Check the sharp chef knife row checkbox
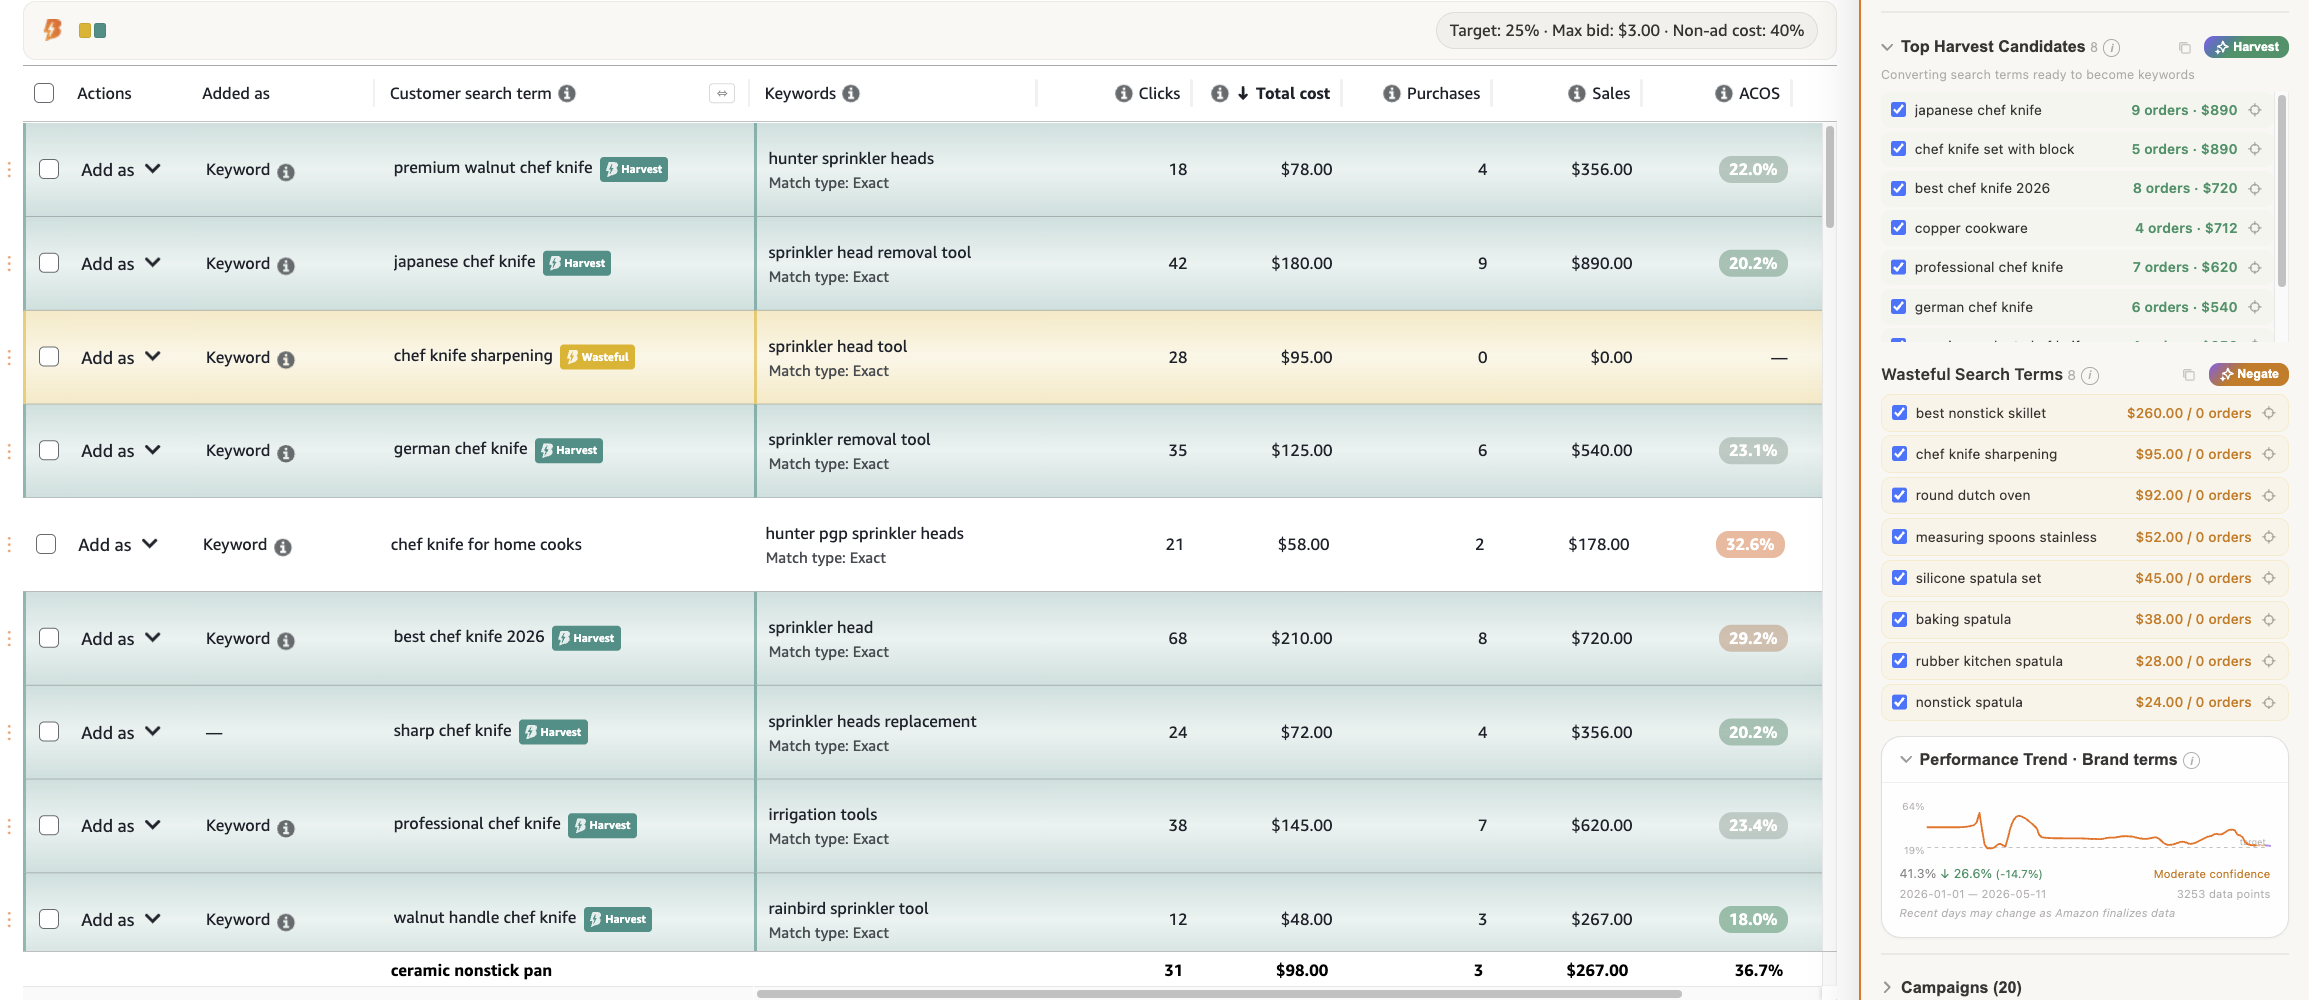 [x=49, y=732]
